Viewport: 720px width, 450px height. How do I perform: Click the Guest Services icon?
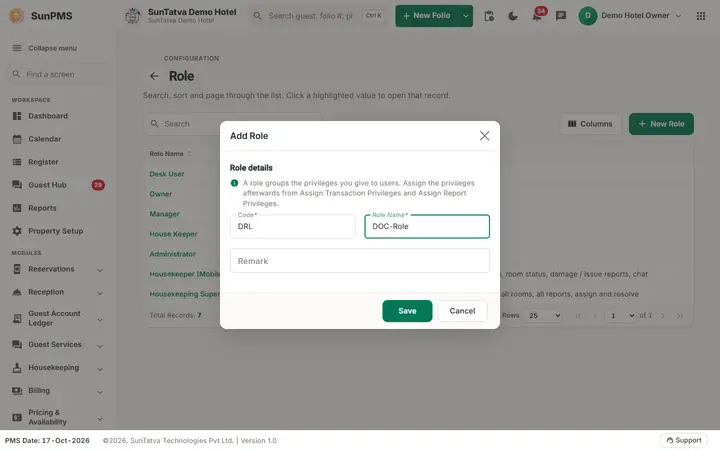(17, 344)
